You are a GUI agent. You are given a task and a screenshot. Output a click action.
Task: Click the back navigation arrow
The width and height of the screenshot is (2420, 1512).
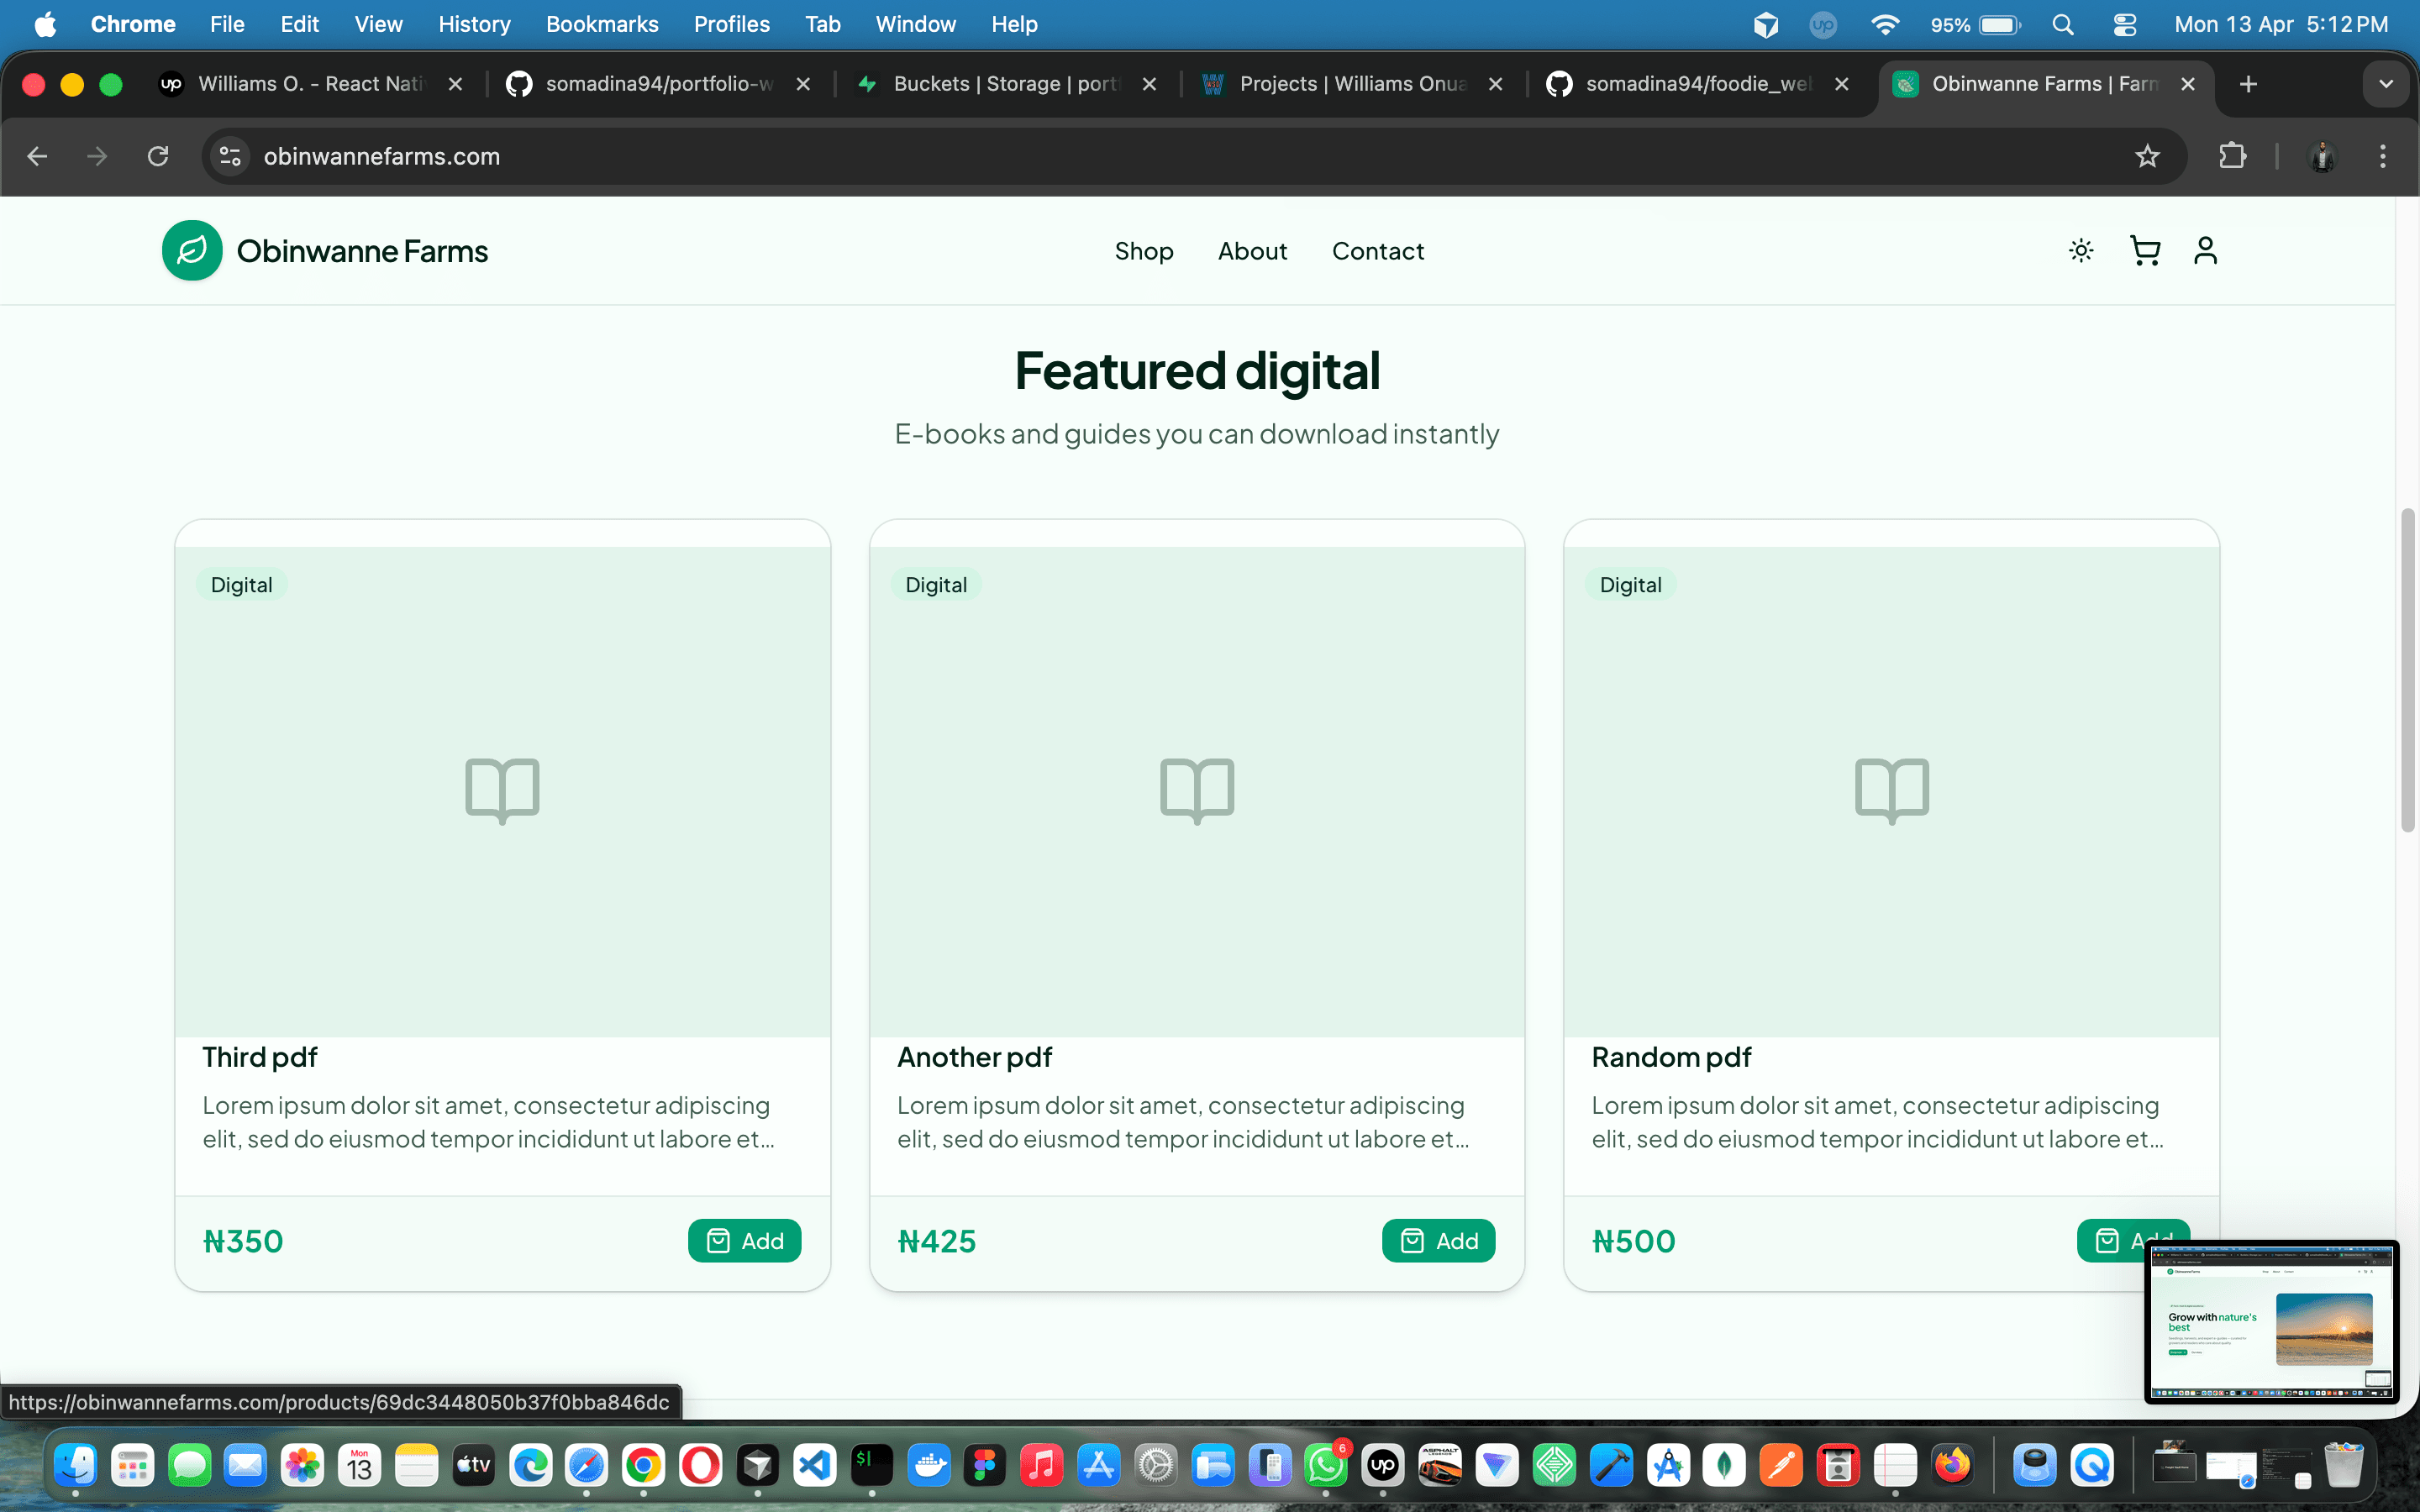(37, 156)
